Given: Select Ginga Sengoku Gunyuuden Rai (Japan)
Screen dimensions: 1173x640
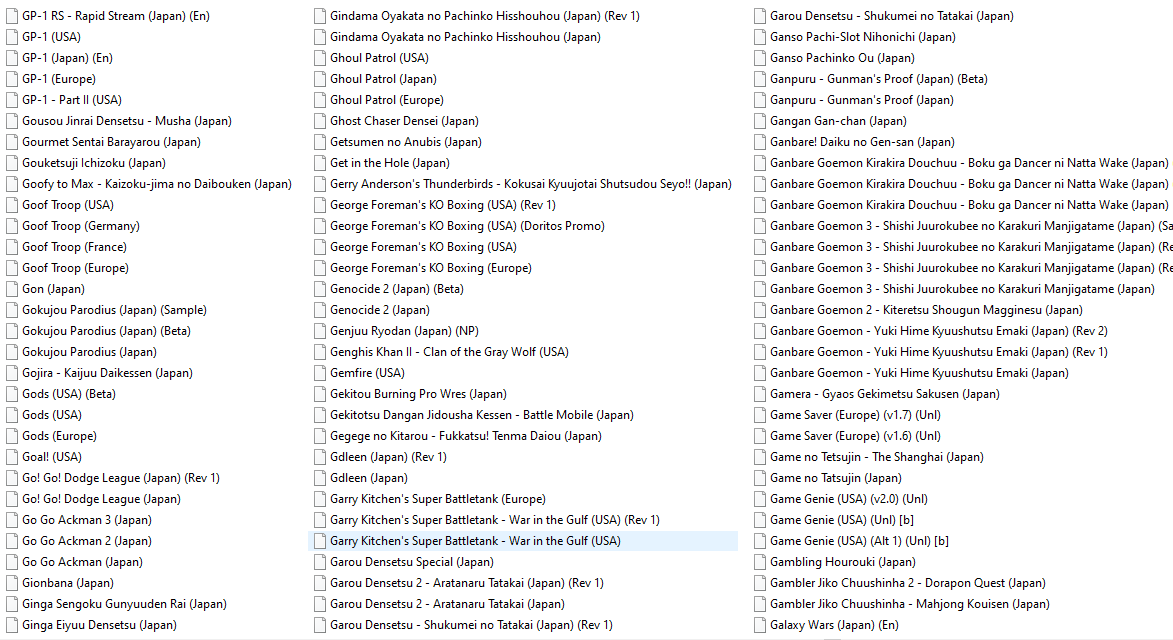Looking at the screenshot, I should point(125,604).
